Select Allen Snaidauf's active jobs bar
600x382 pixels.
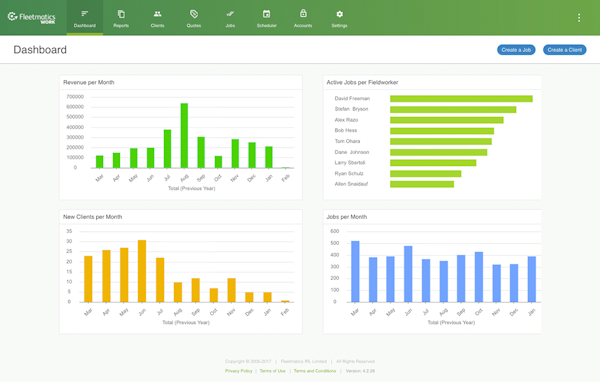(422, 184)
